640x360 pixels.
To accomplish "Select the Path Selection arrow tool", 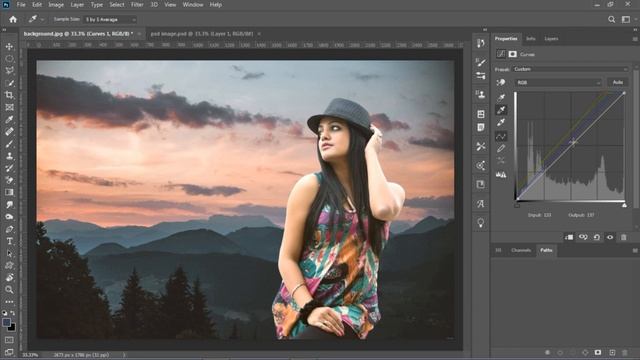I will click(9, 253).
